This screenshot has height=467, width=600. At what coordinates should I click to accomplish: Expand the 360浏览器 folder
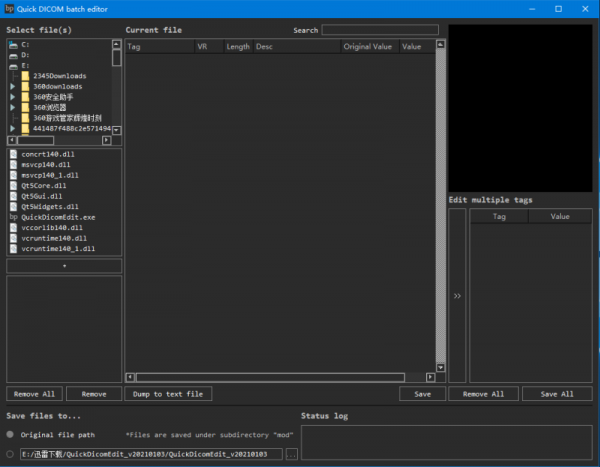click(13, 108)
